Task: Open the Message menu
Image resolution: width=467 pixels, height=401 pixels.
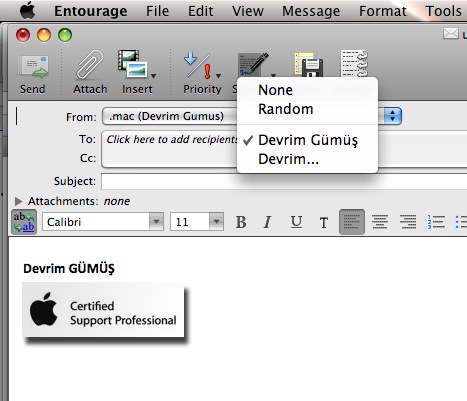Action: [x=311, y=11]
